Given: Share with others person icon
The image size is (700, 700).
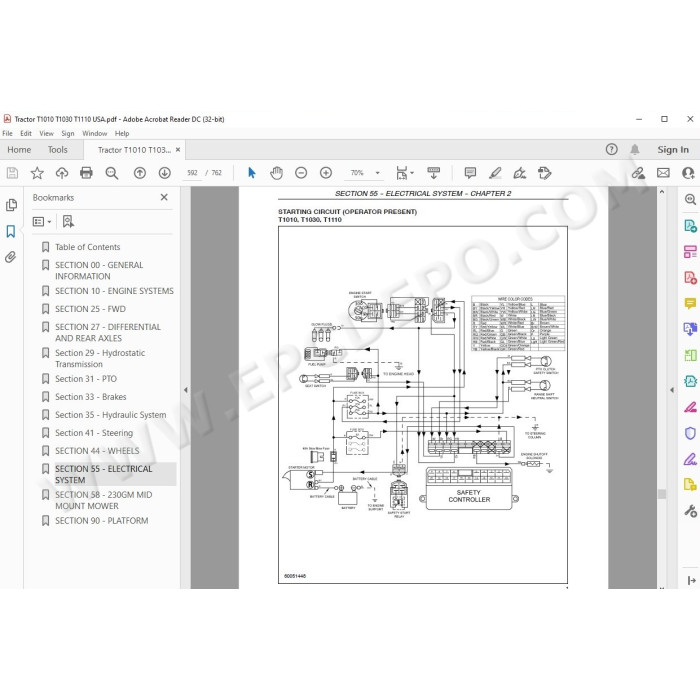Looking at the screenshot, I should pyautogui.click(x=688, y=173).
